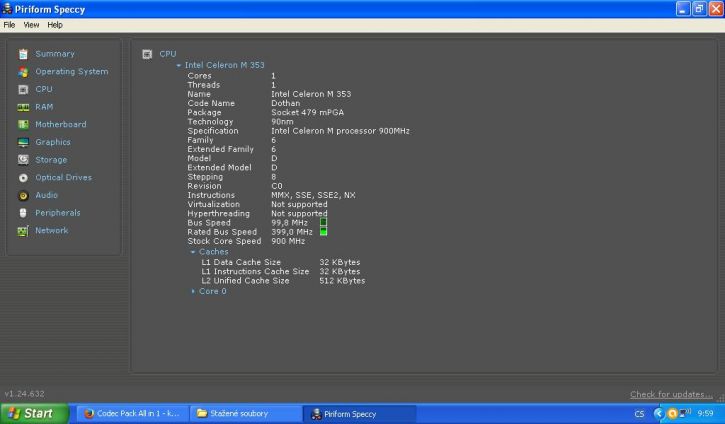Expand the Core 0 section
Screen dimensions: 725x424
[x=193, y=291]
